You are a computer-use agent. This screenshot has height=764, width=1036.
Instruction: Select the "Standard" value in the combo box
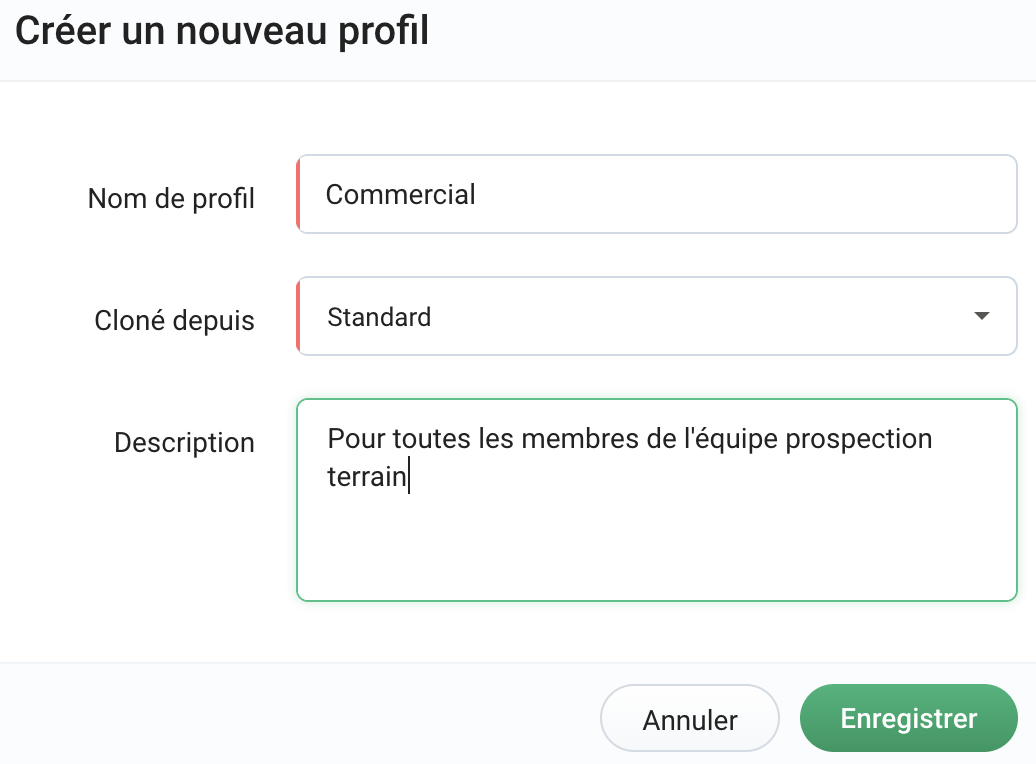click(x=379, y=317)
